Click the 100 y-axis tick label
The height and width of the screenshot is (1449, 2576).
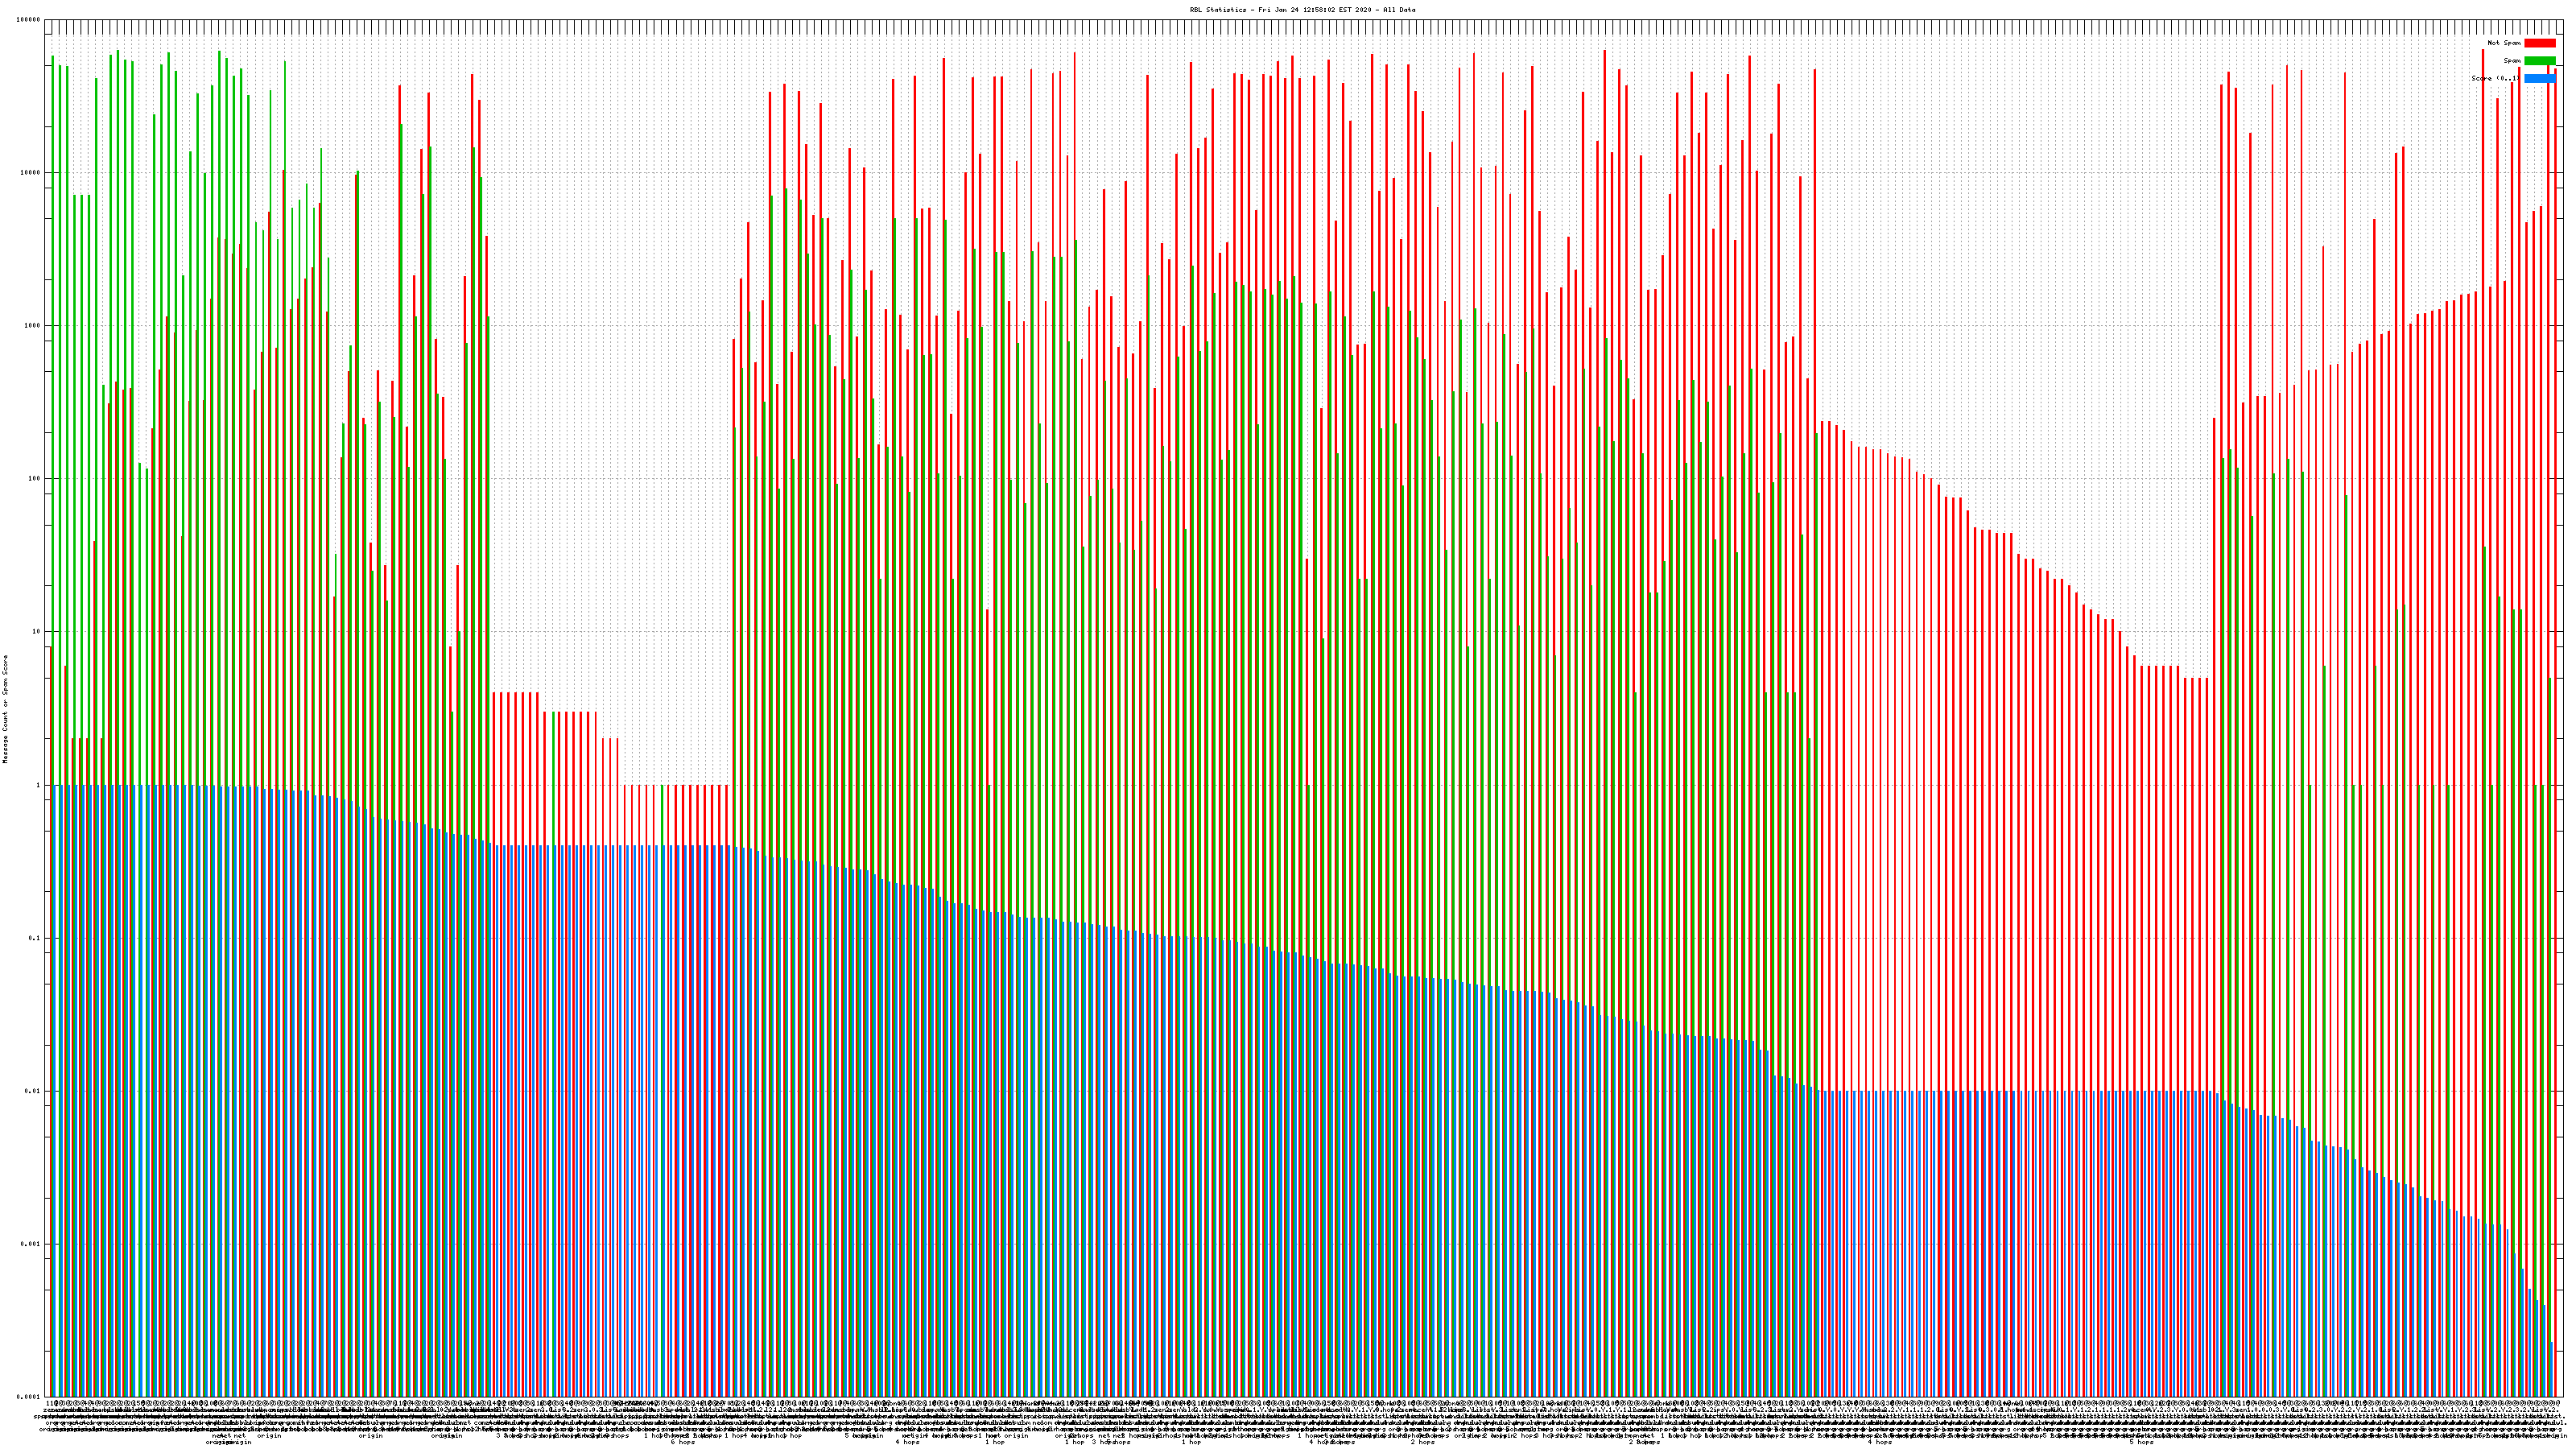click(x=34, y=479)
